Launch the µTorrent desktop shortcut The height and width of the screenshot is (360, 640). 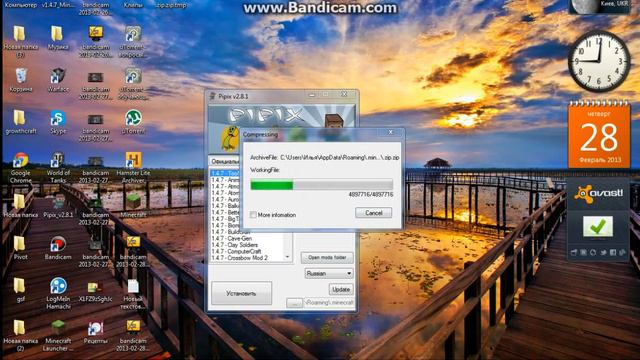(x=133, y=122)
